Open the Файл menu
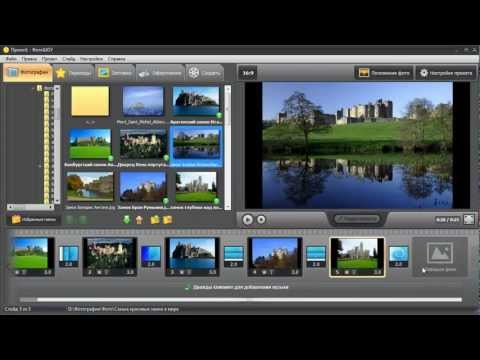The height and width of the screenshot is (360, 480). [11, 59]
